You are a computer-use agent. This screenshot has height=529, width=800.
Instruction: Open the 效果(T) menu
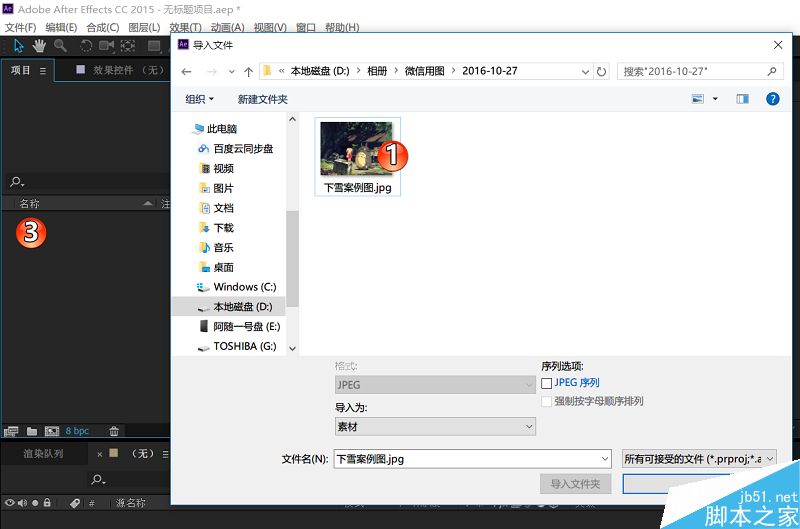point(185,27)
